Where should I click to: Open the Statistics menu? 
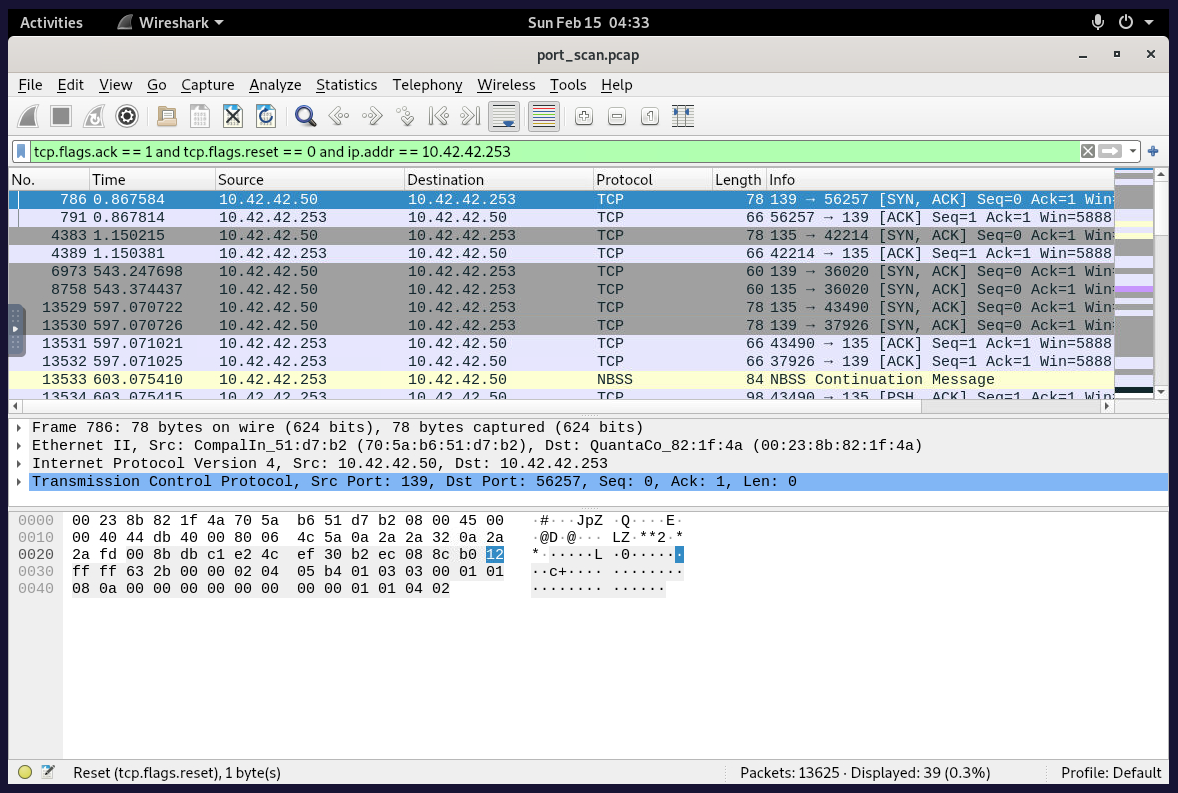[x=346, y=85]
